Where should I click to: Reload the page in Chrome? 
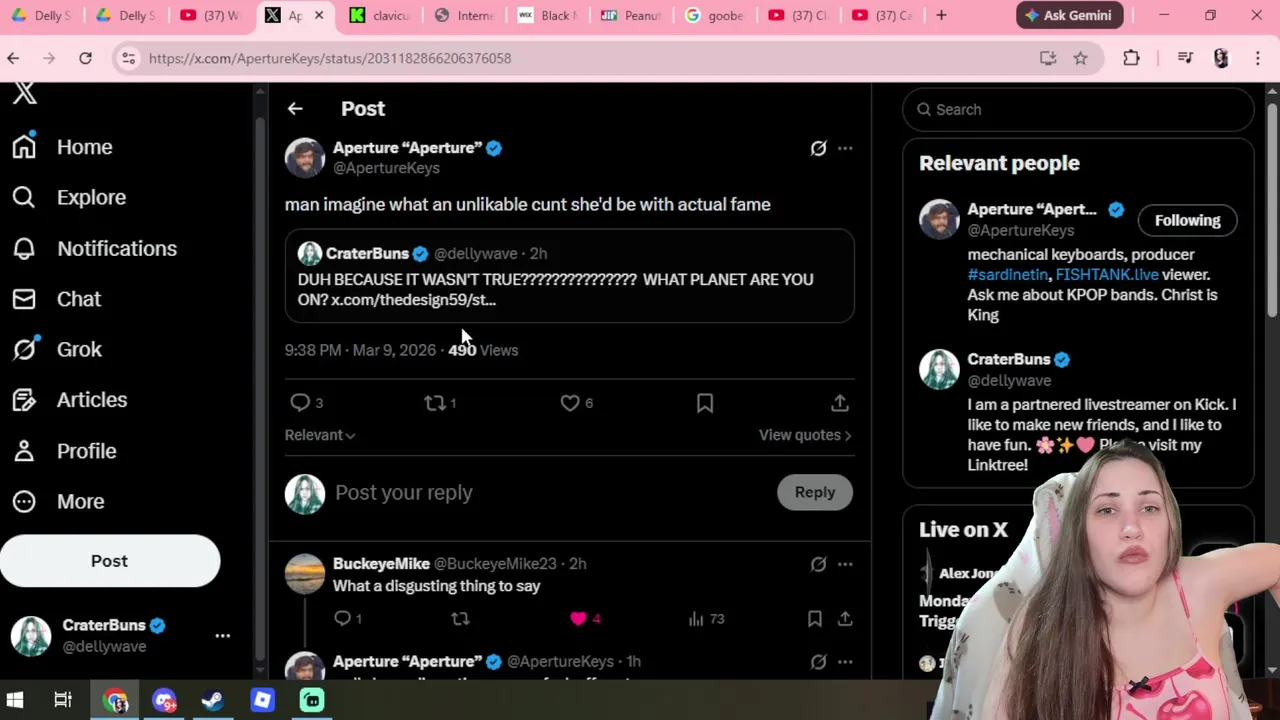pyautogui.click(x=85, y=58)
